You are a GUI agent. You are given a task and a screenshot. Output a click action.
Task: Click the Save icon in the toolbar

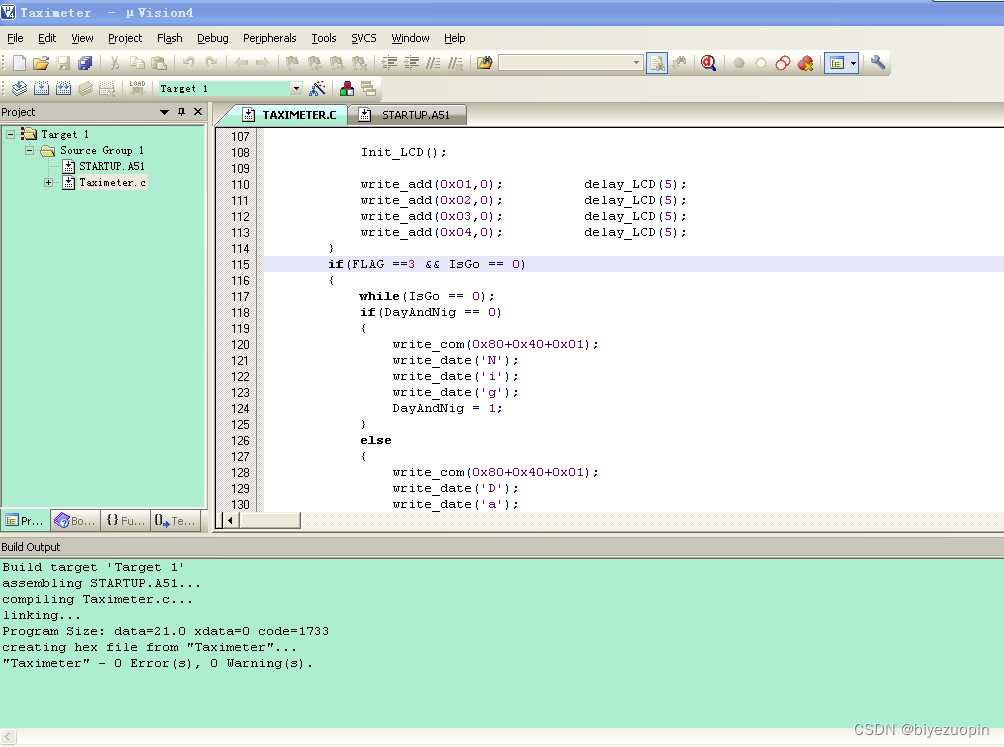pos(63,63)
